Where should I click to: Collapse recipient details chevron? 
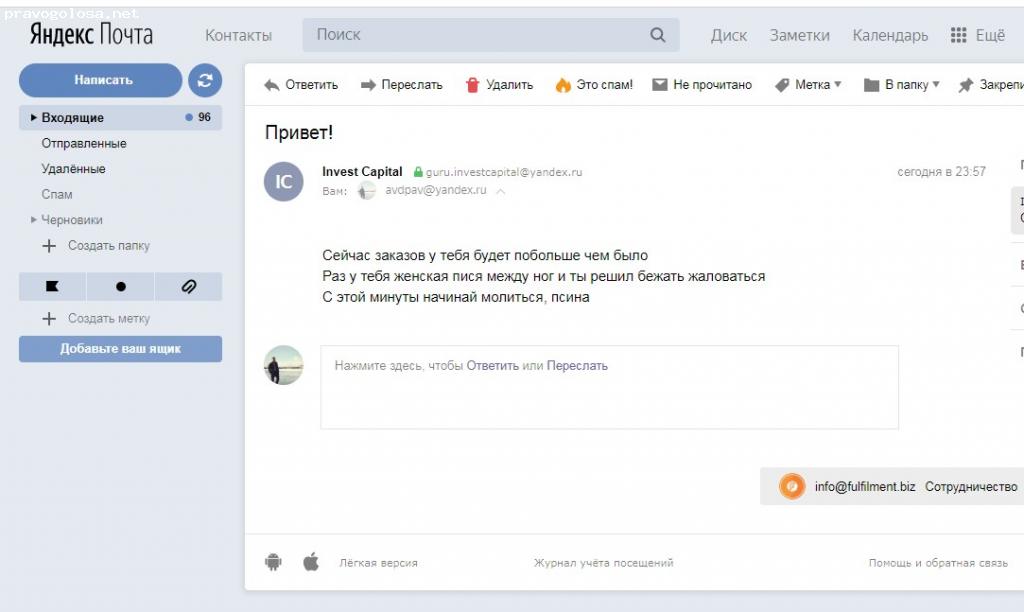pos(501,191)
